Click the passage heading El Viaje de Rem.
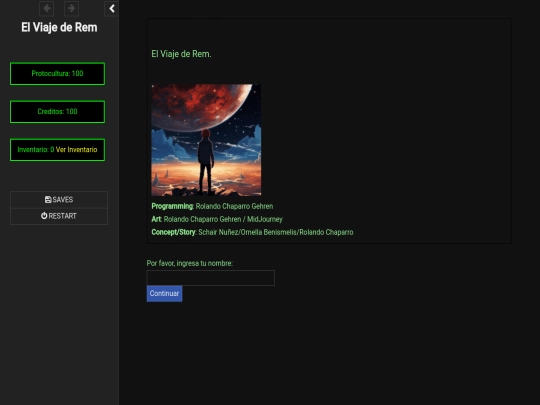 [x=181, y=54]
